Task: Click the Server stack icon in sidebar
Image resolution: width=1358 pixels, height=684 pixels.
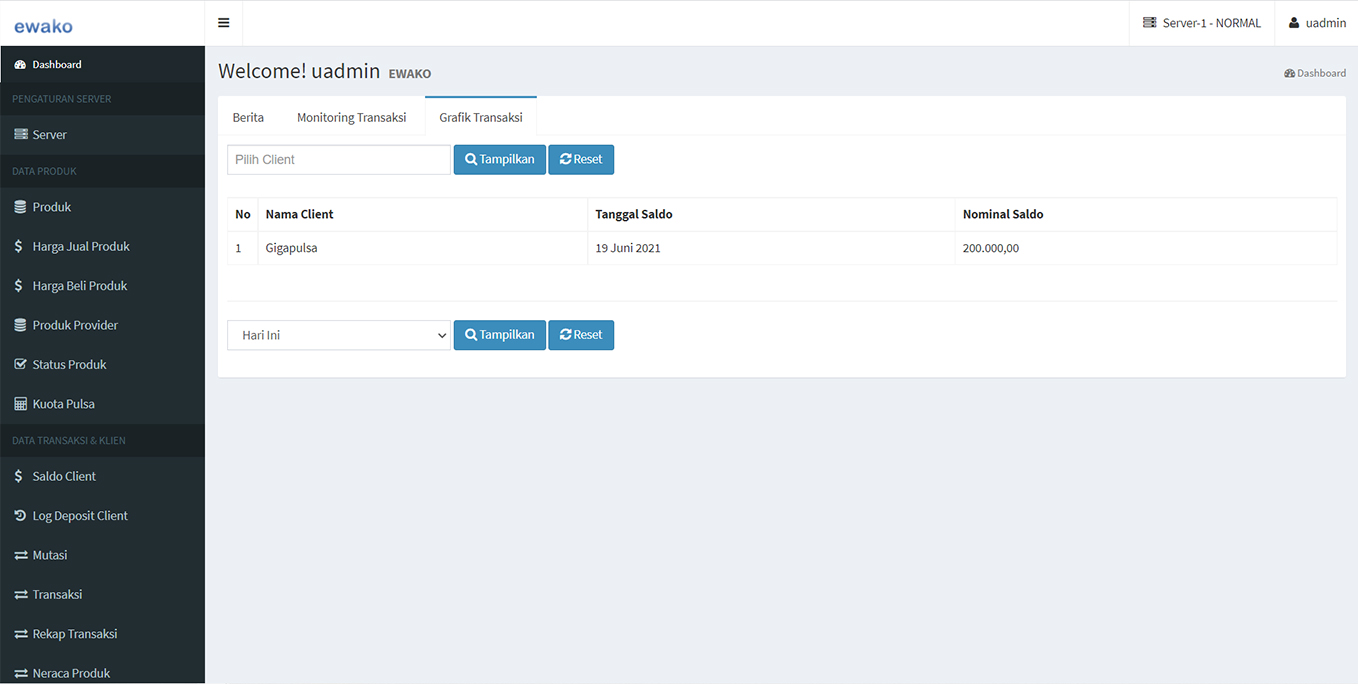Action: (21, 135)
